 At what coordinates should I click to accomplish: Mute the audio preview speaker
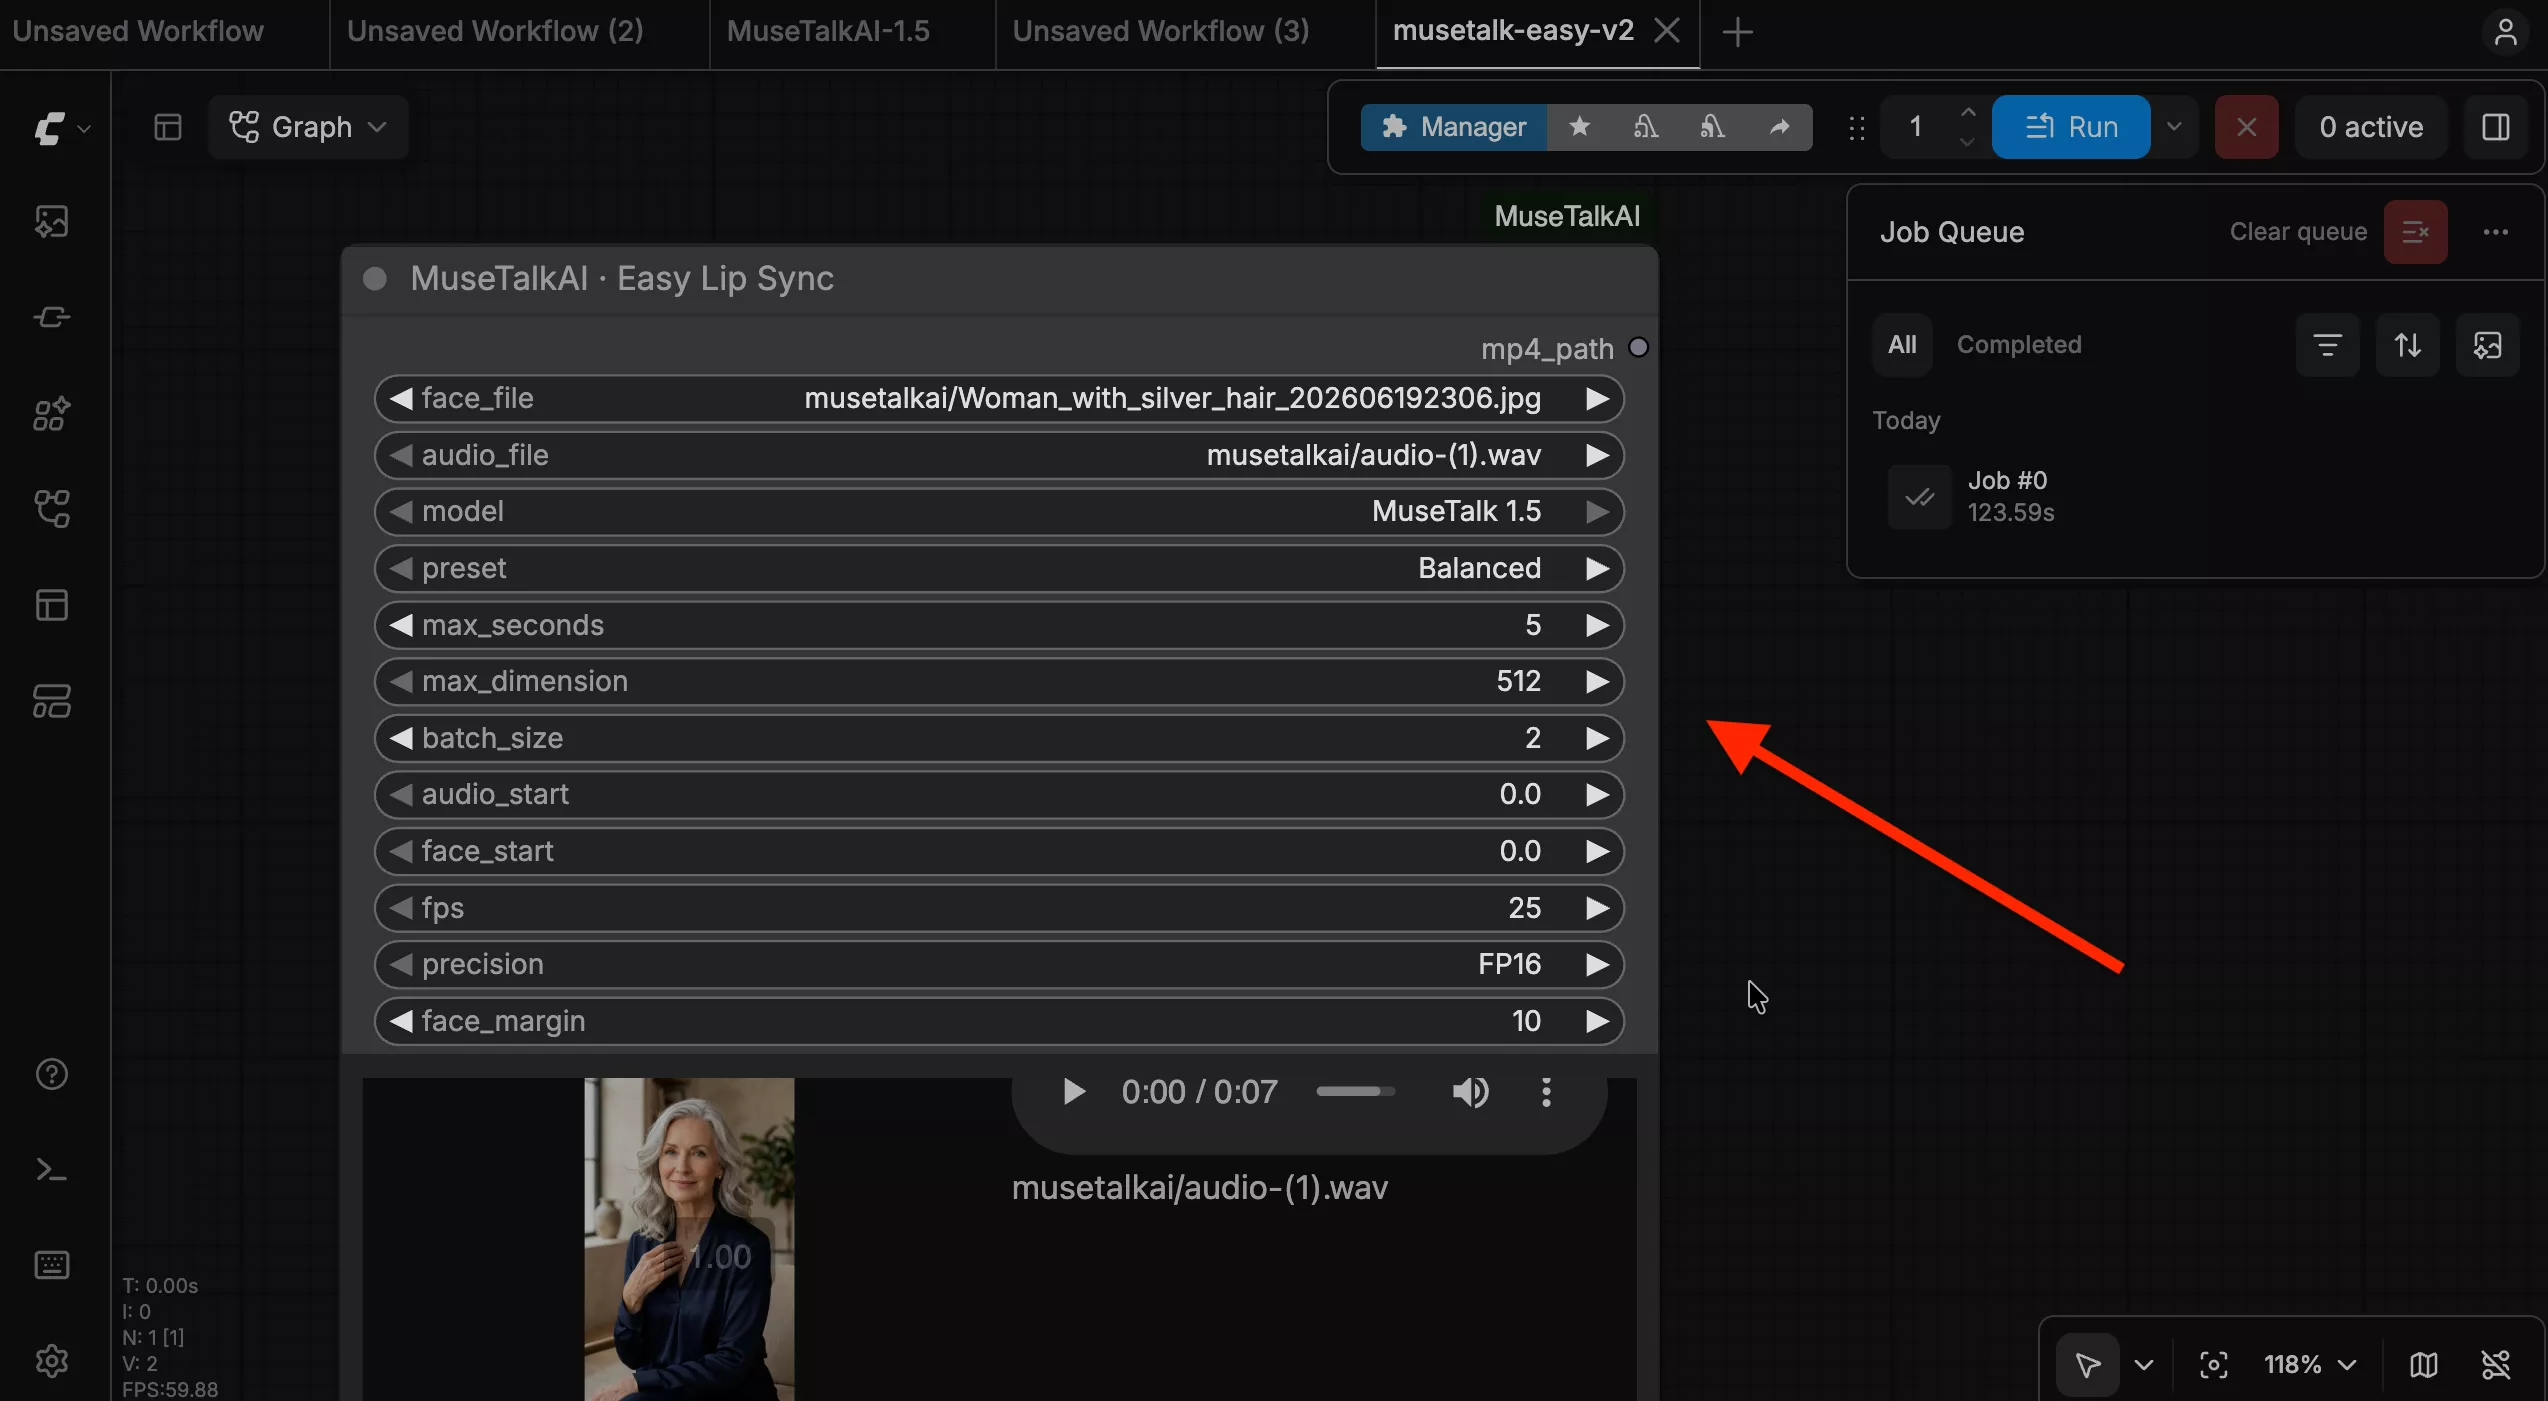(1470, 1092)
